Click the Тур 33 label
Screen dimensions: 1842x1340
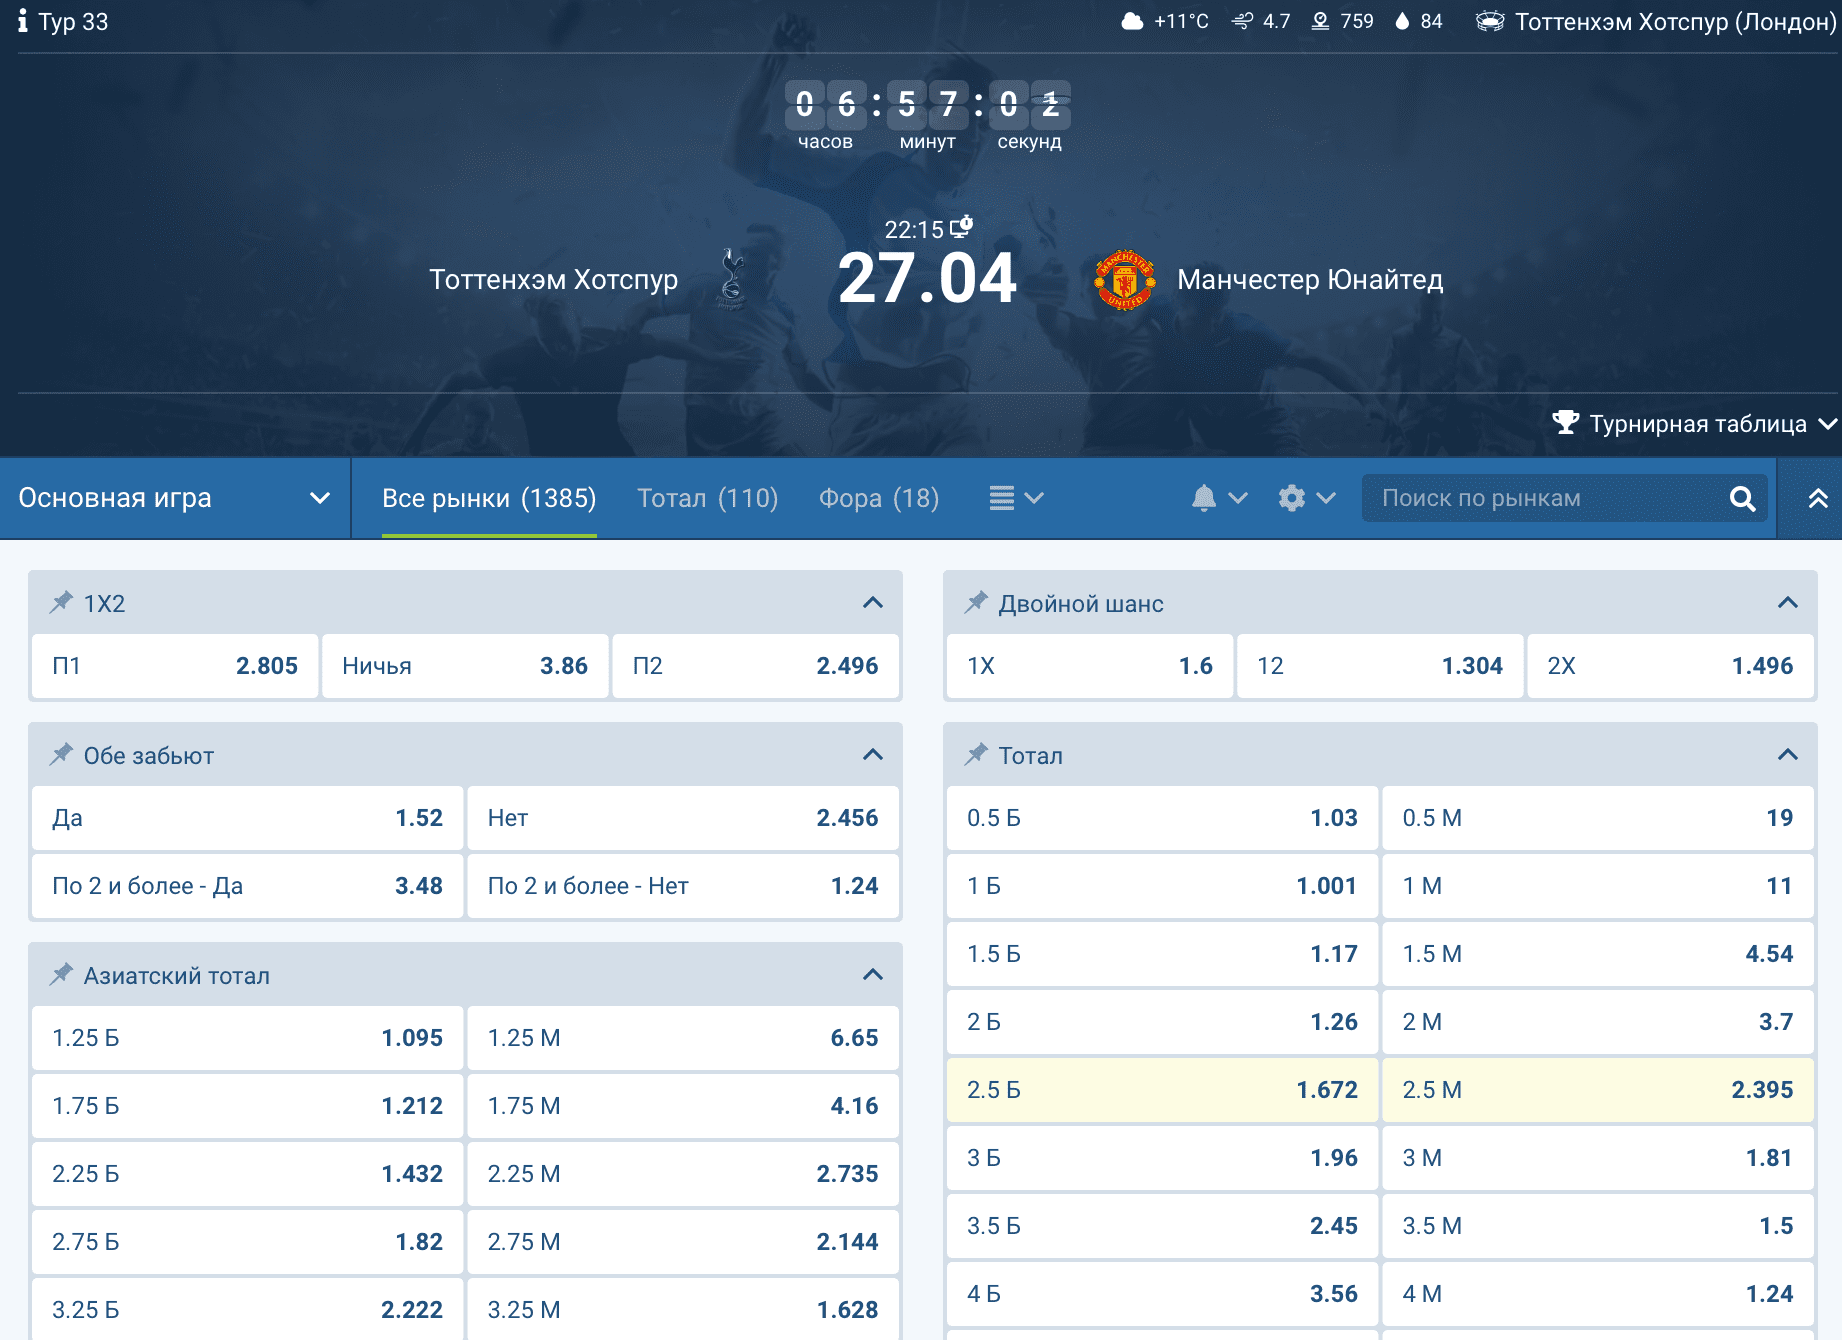point(73,22)
